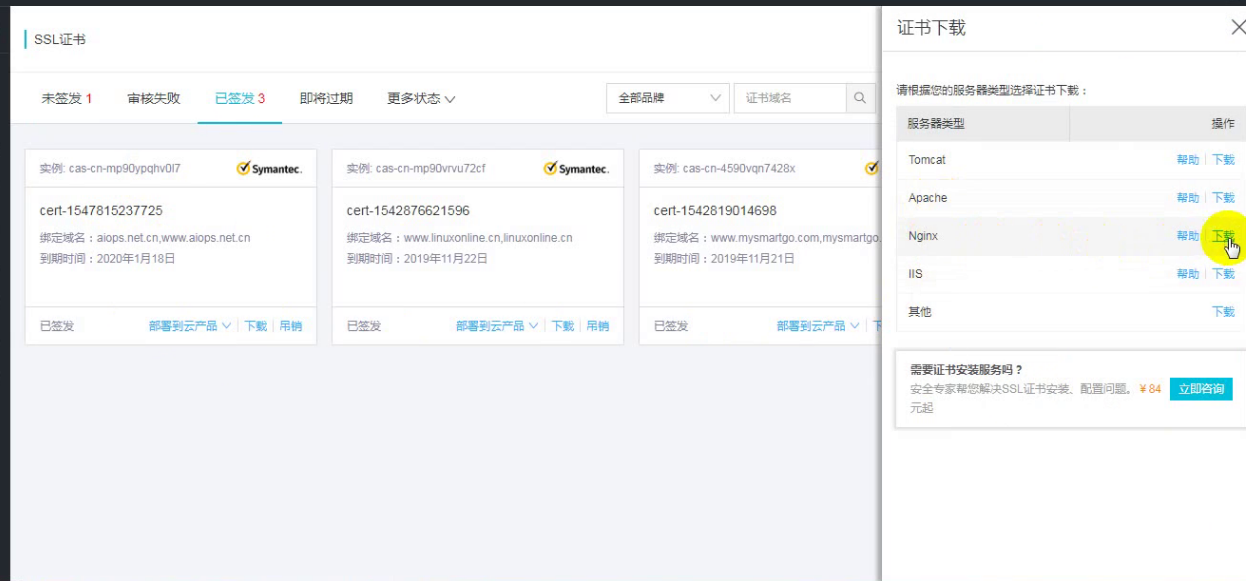Click the Symantec logo on cert-1542876621596 card

click(576, 168)
